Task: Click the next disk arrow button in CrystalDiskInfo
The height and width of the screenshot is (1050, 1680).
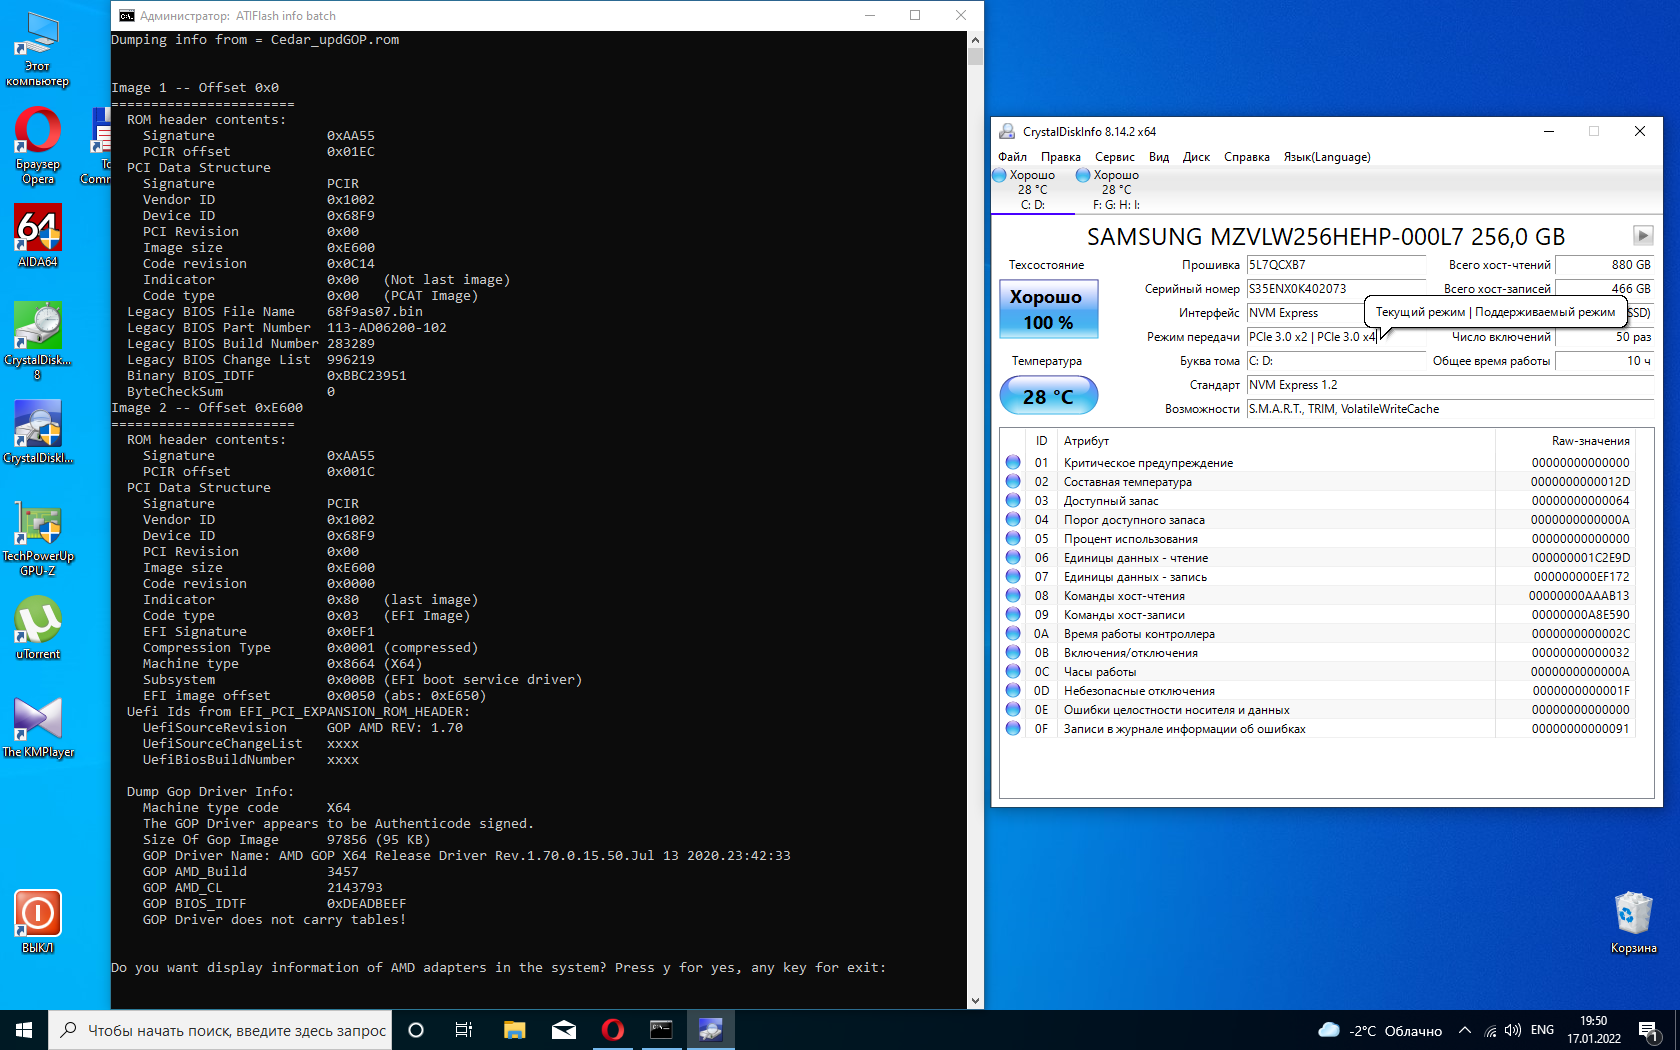Action: click(1642, 235)
